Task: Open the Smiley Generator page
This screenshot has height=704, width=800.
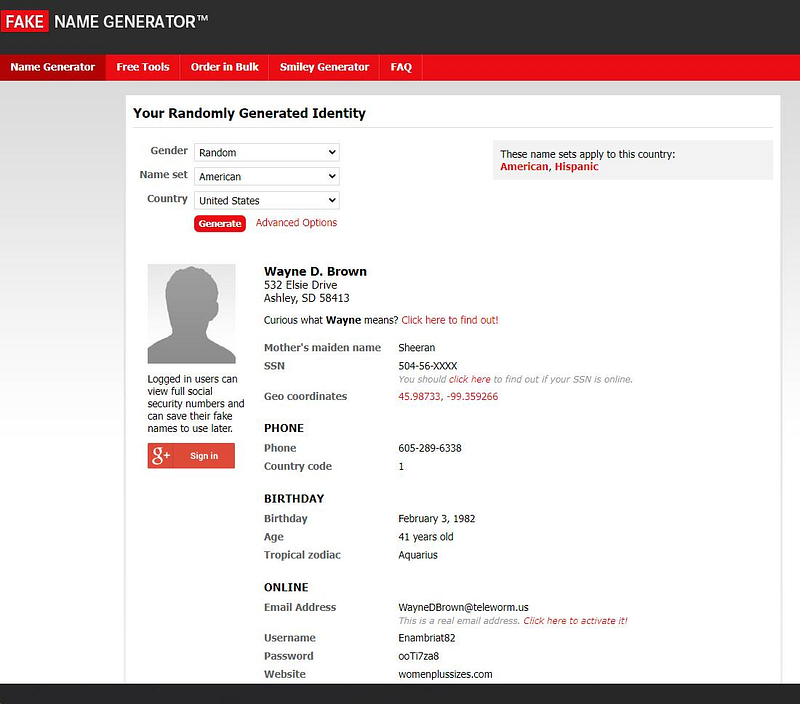Action: pos(324,67)
